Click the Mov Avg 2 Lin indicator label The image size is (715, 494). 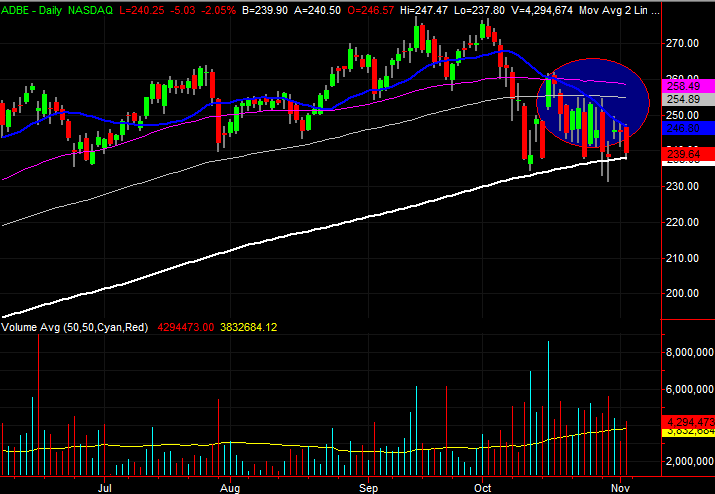[x=619, y=10]
